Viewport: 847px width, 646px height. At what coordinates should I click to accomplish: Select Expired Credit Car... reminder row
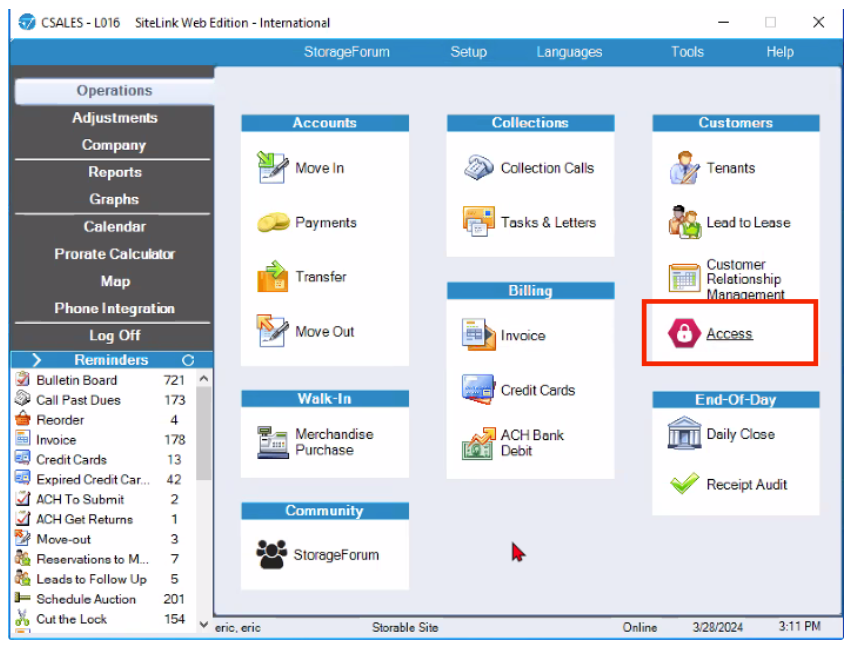pos(103,479)
